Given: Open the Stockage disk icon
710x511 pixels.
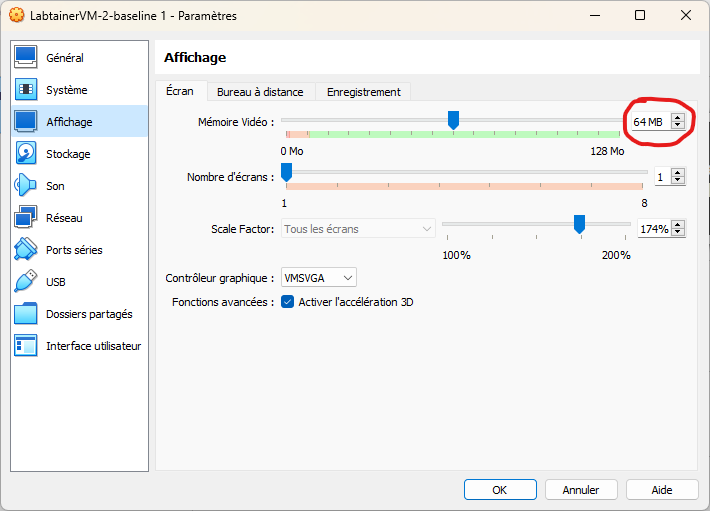Looking at the screenshot, I should [x=26, y=154].
